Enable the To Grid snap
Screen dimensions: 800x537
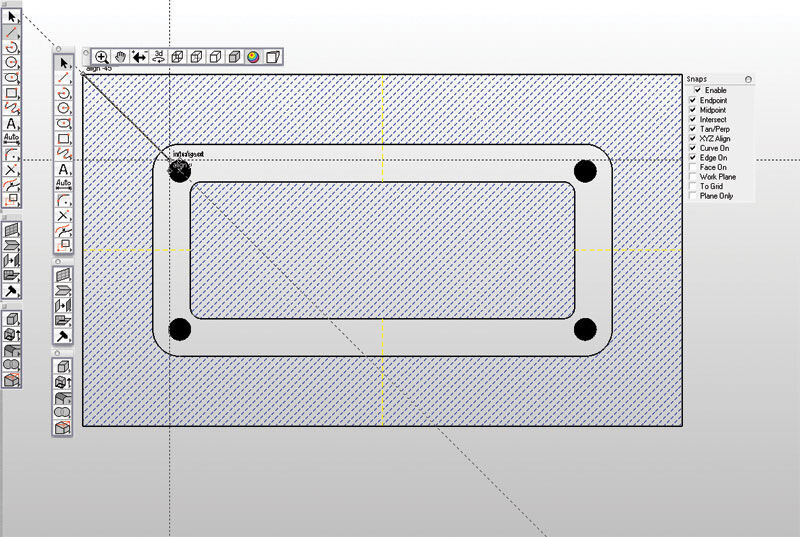(693, 186)
